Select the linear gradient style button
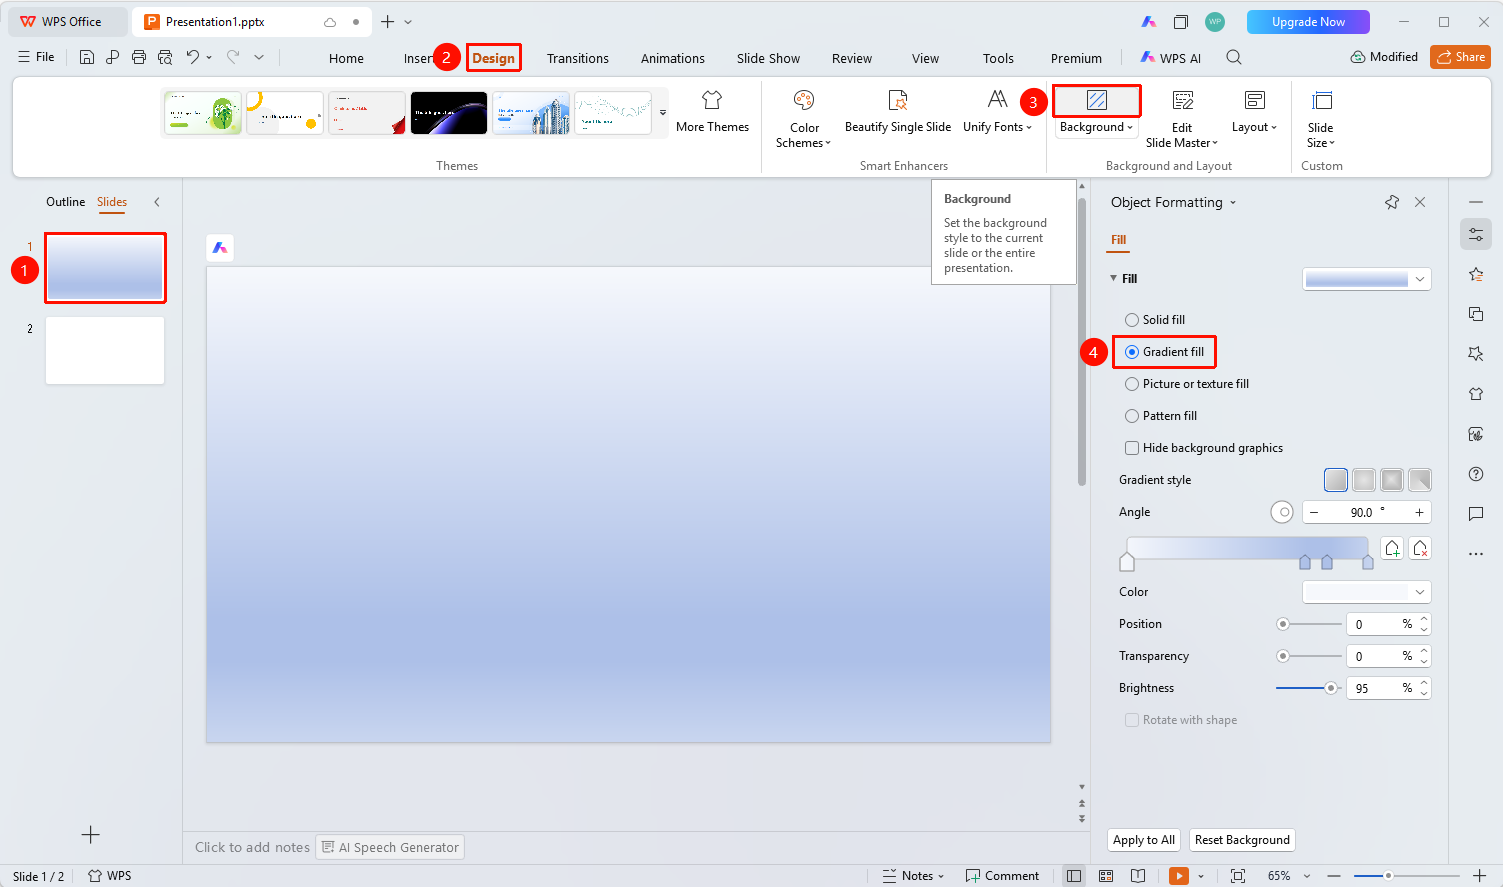1503x887 pixels. pyautogui.click(x=1336, y=480)
